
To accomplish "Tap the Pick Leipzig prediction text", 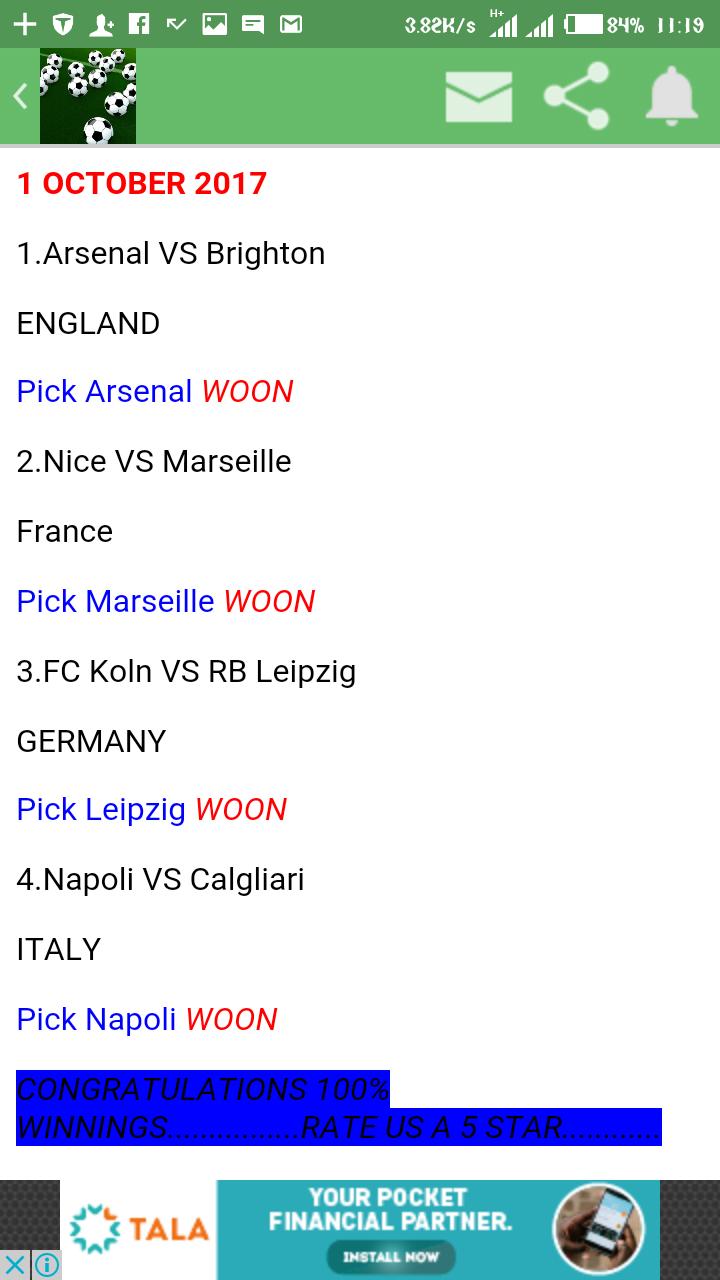I will (x=102, y=809).
